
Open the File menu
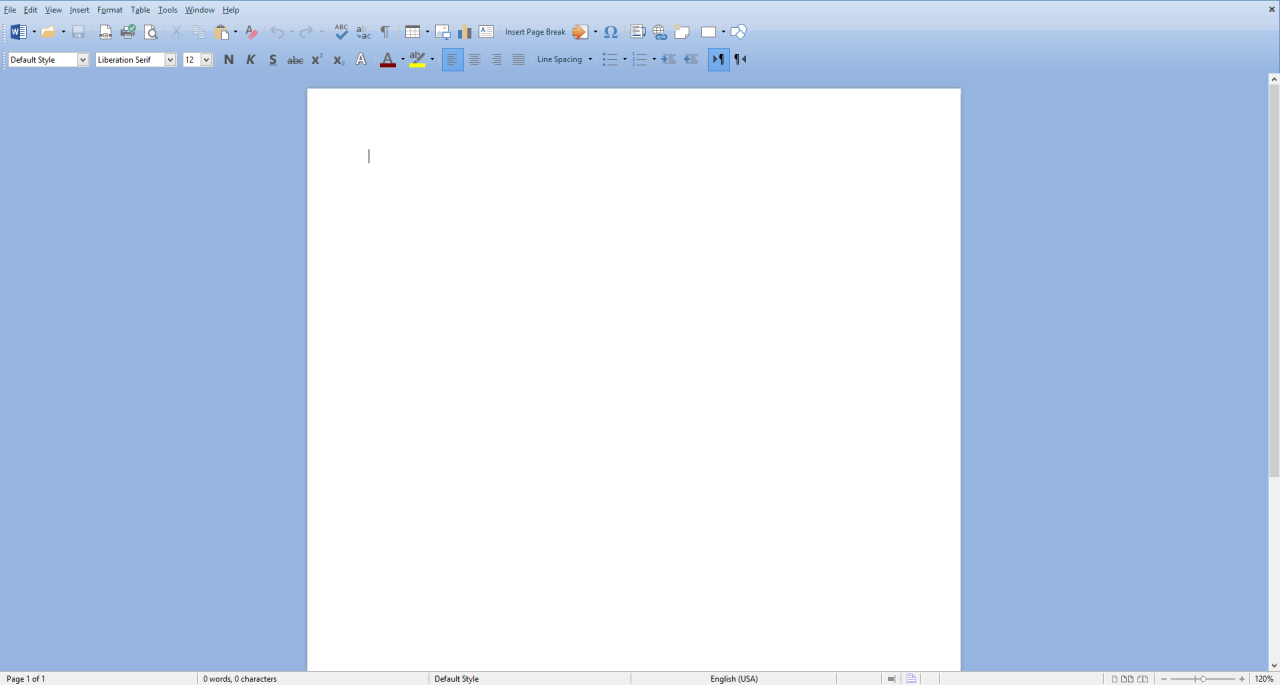coord(10,10)
